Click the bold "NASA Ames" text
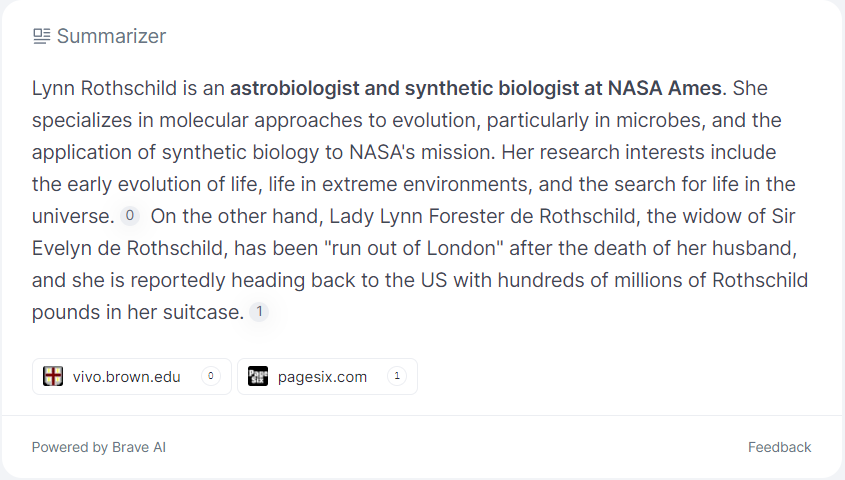 [664, 88]
